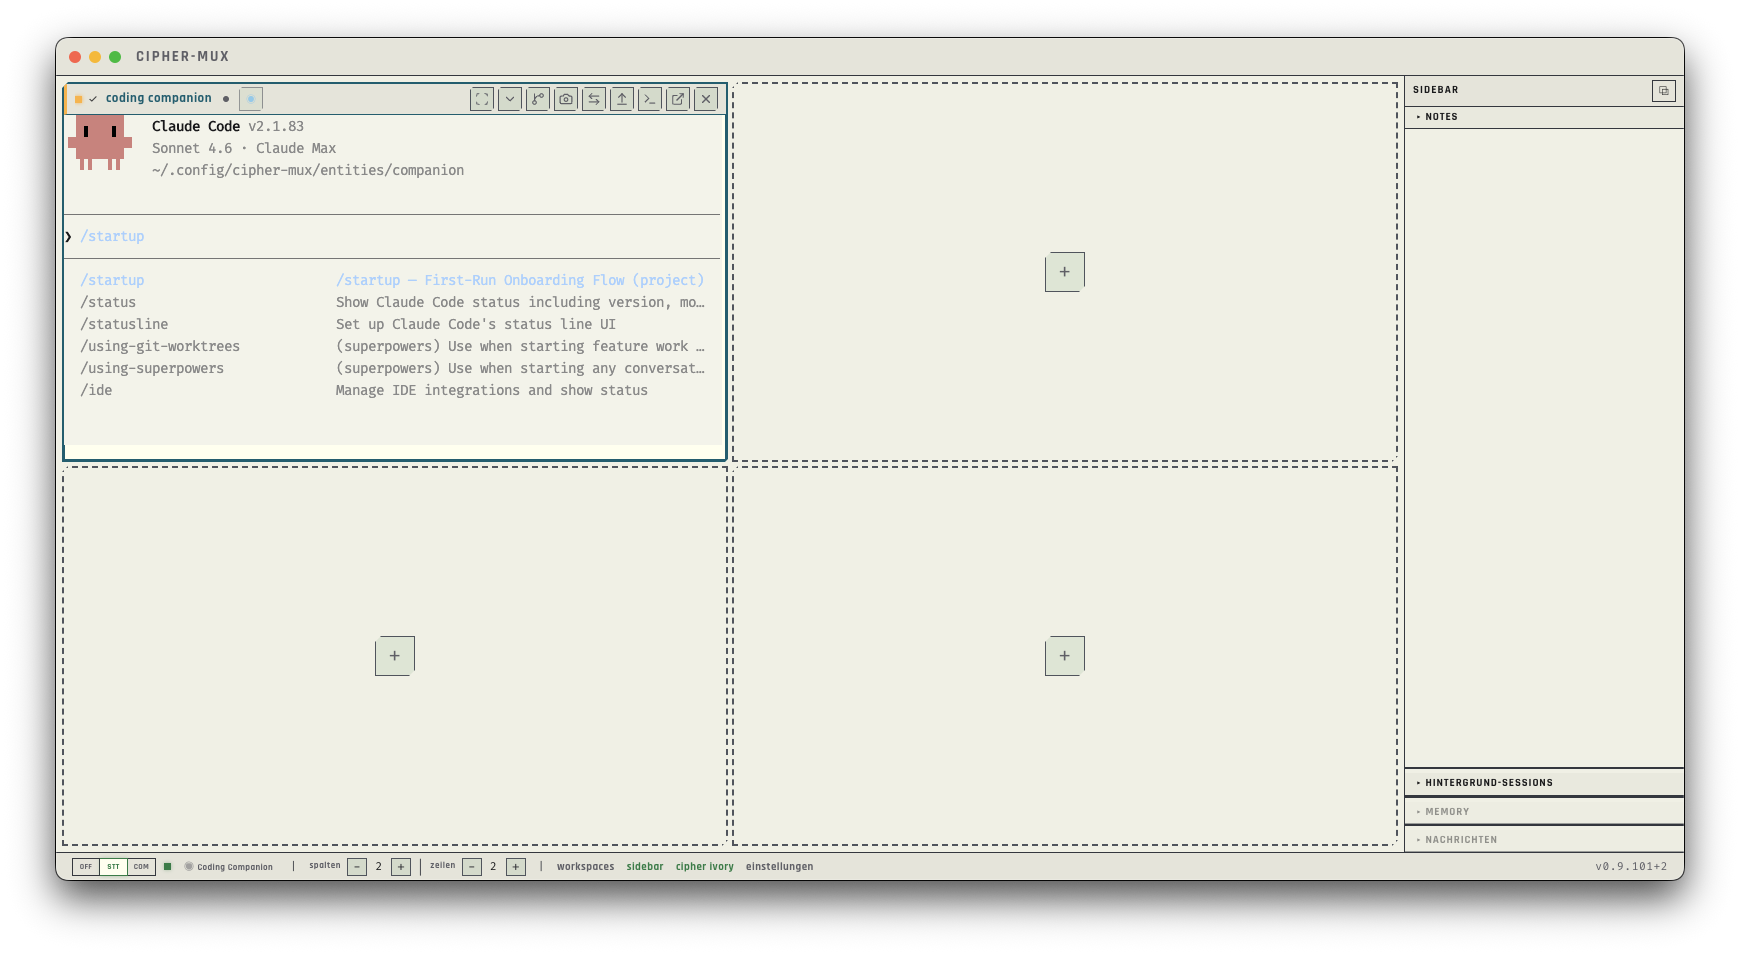Add a session in the top-right pane
Viewport: 1740px width, 954px height.
(1065, 272)
